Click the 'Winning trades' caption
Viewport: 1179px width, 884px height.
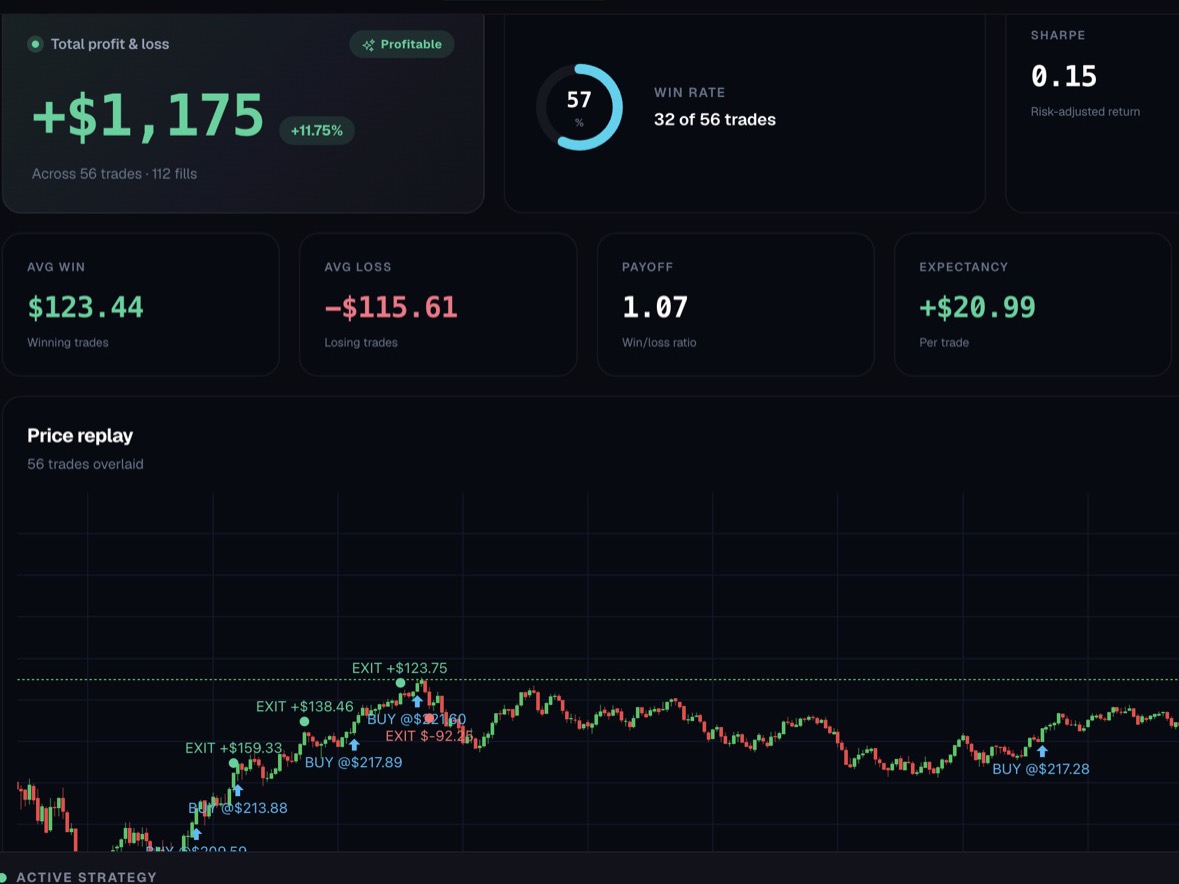[68, 343]
